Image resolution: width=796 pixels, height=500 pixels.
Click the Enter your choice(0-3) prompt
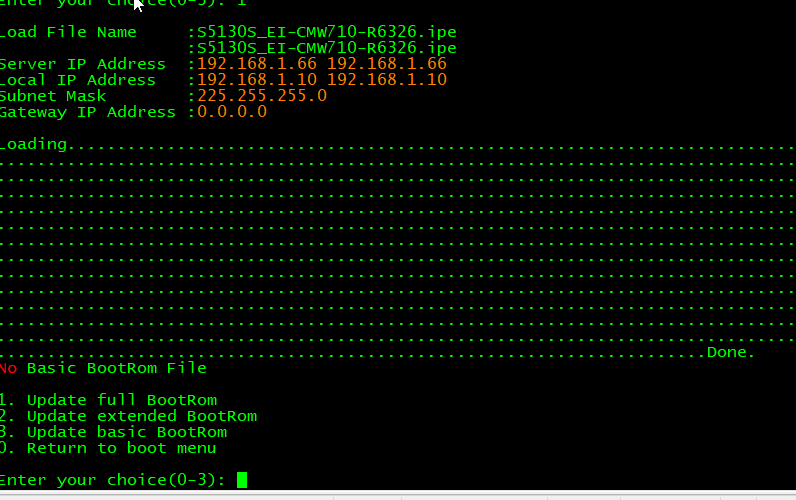pyautogui.click(x=113, y=480)
